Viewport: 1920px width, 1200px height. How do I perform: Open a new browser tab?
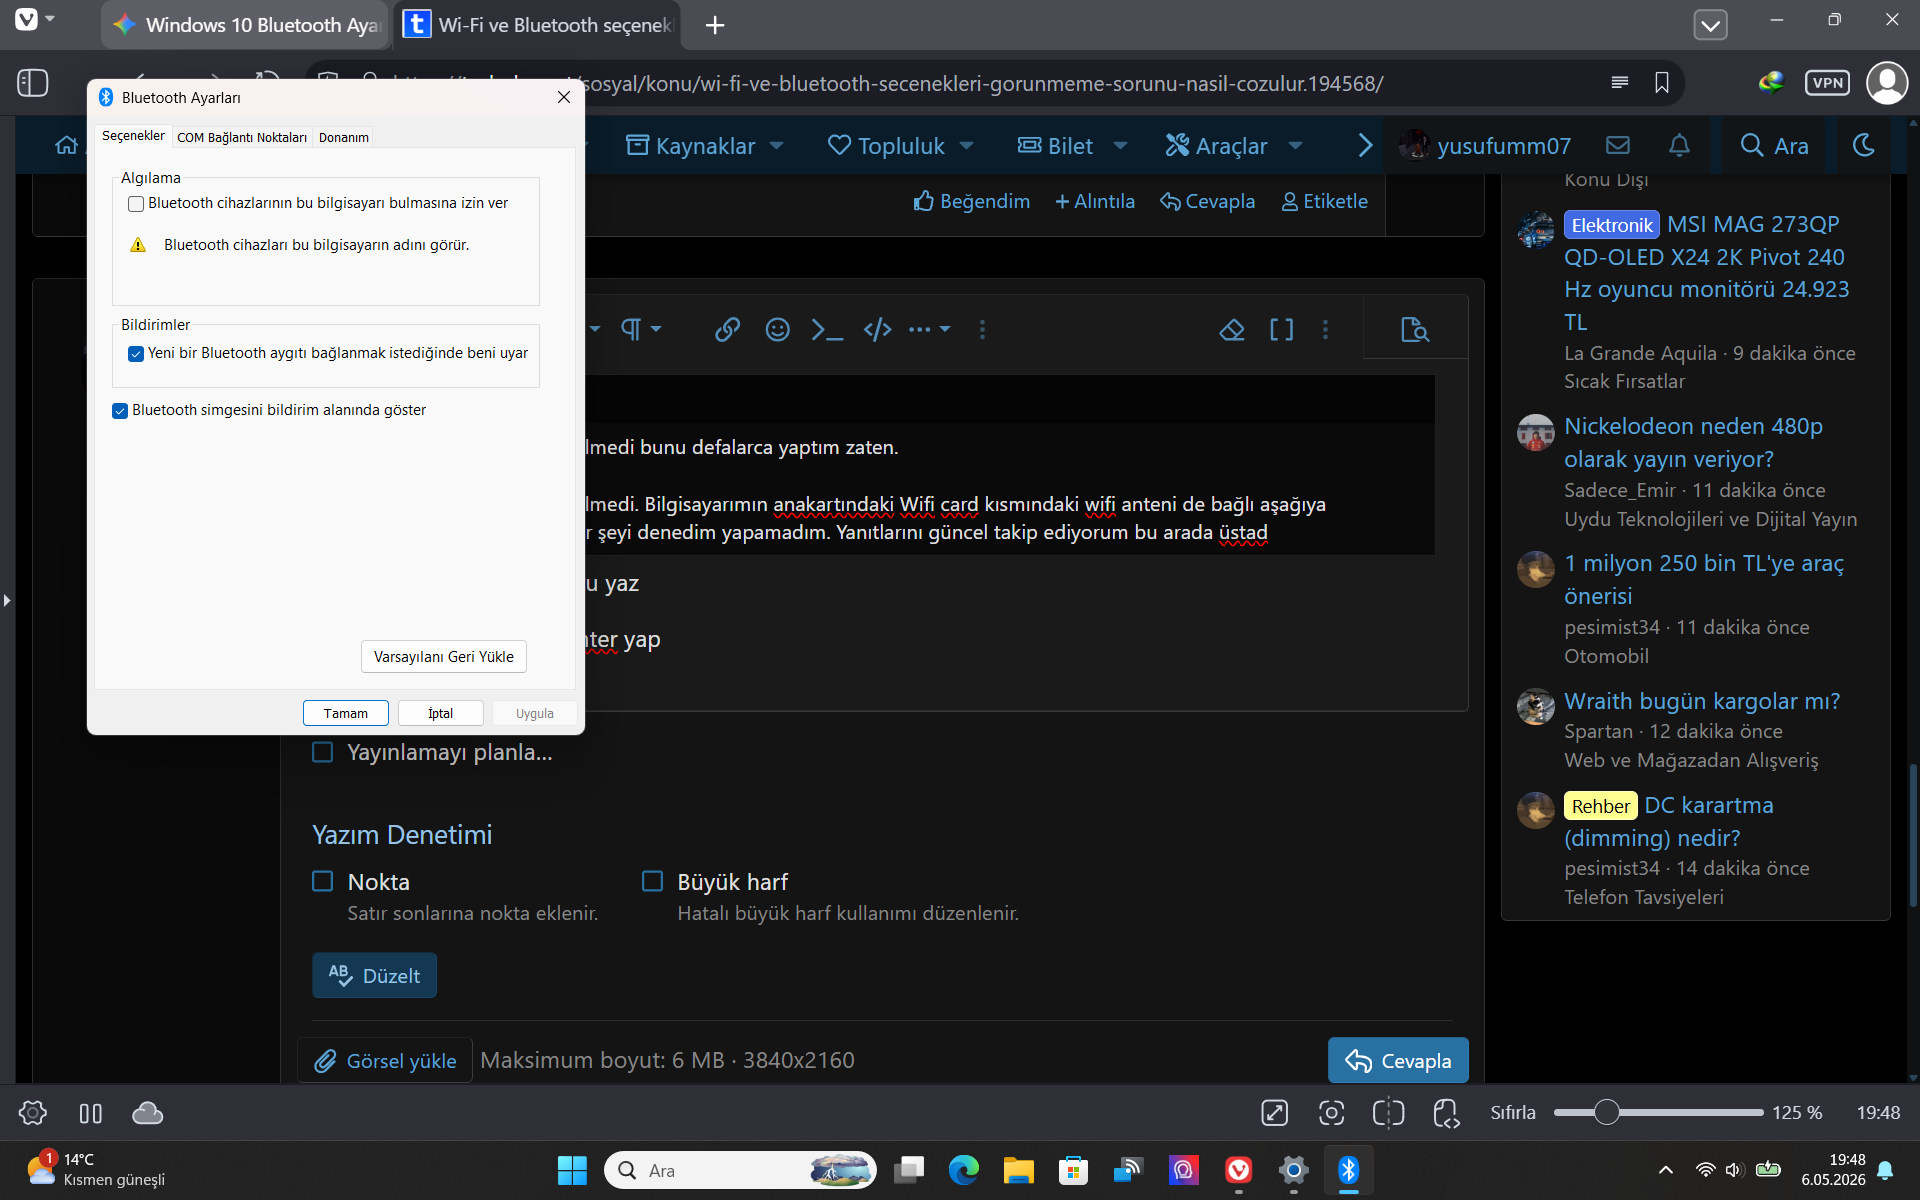[715, 25]
